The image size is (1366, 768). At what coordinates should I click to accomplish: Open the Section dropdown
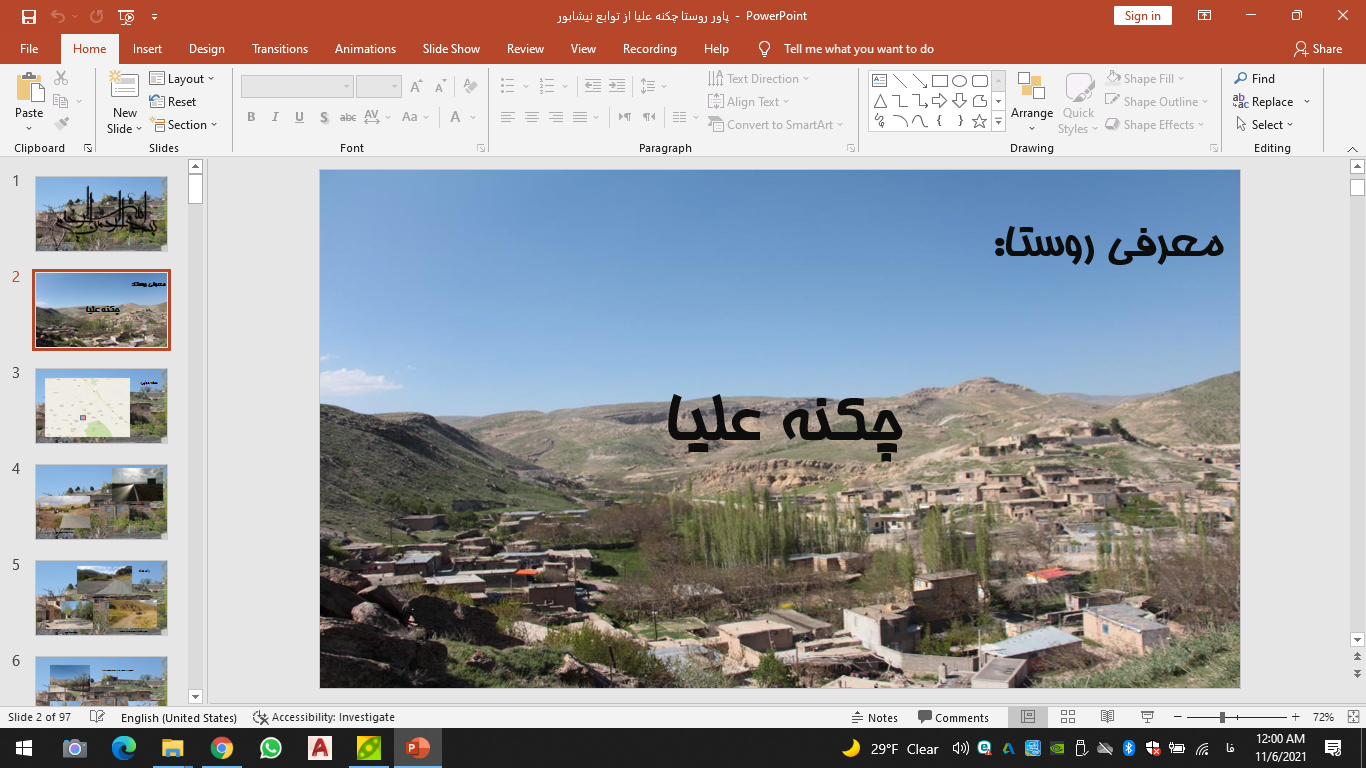tap(183, 124)
